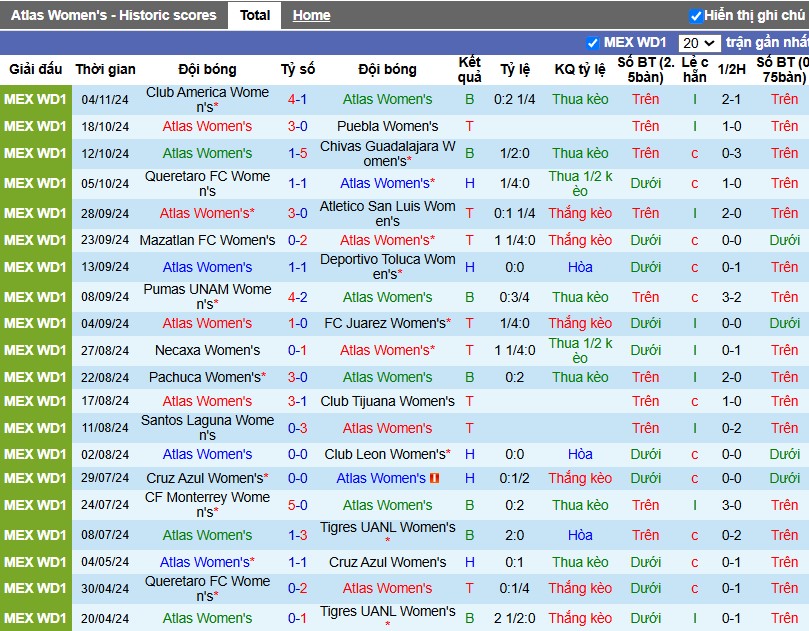
Task: Click the 'Kết quả' column header
Action: (x=470, y=70)
